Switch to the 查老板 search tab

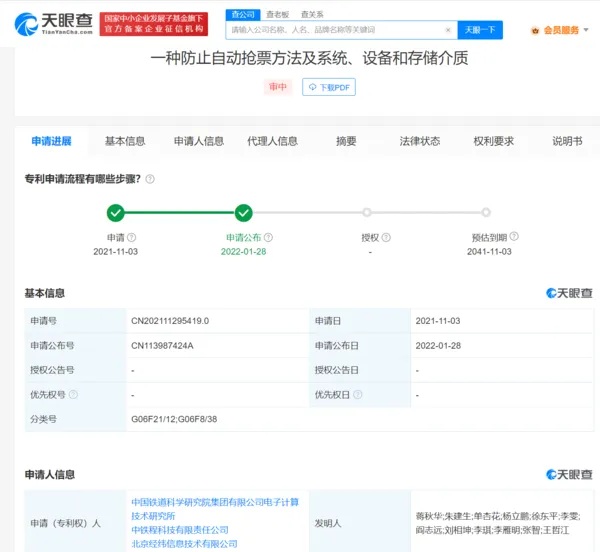coord(276,14)
